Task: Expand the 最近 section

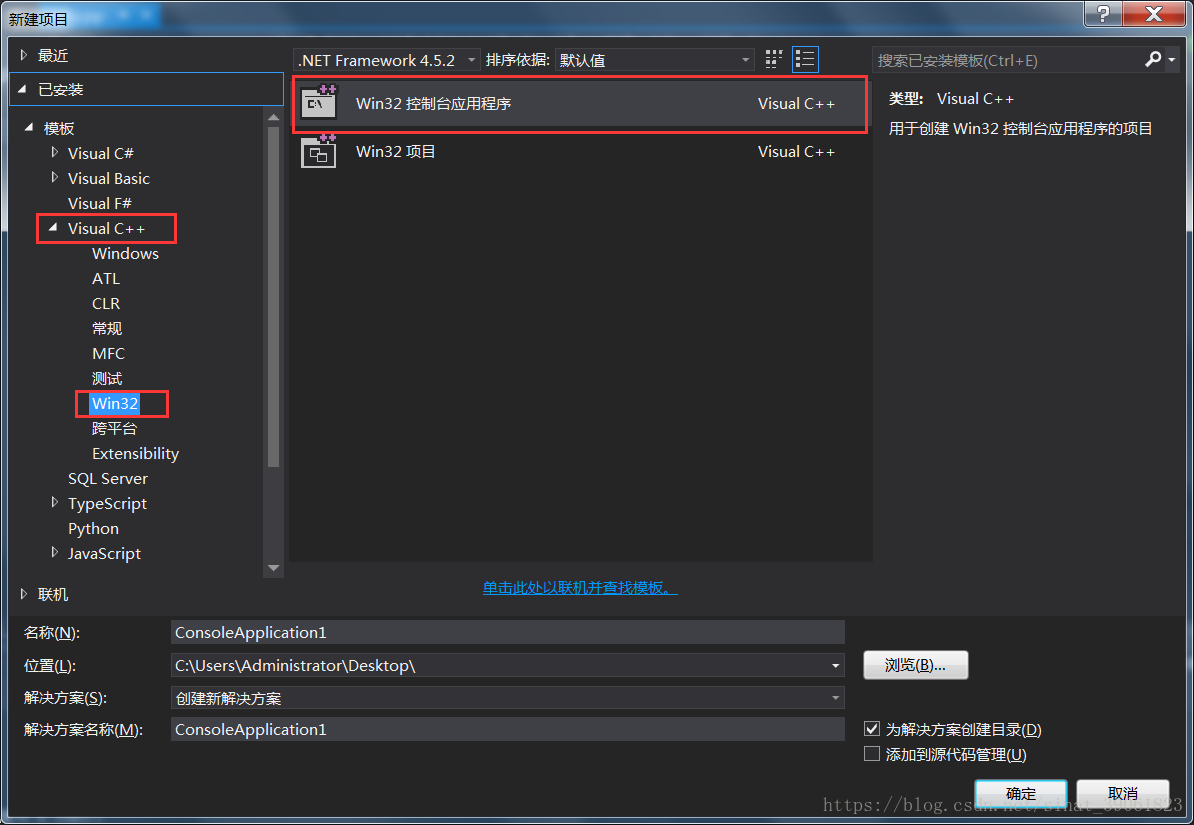Action: (x=24, y=55)
